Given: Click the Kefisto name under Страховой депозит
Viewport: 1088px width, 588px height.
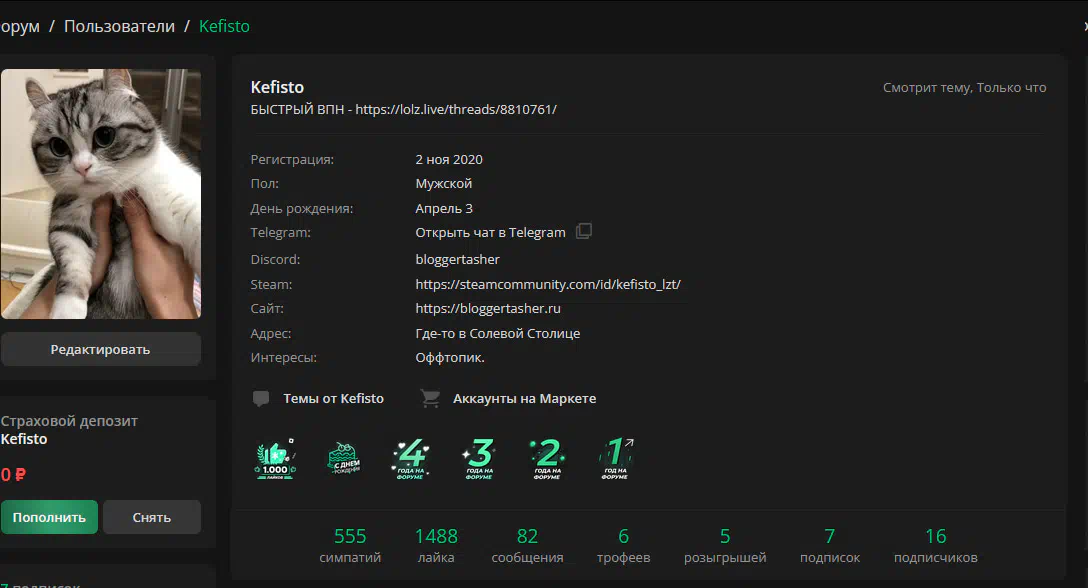Looking at the screenshot, I should [24, 439].
